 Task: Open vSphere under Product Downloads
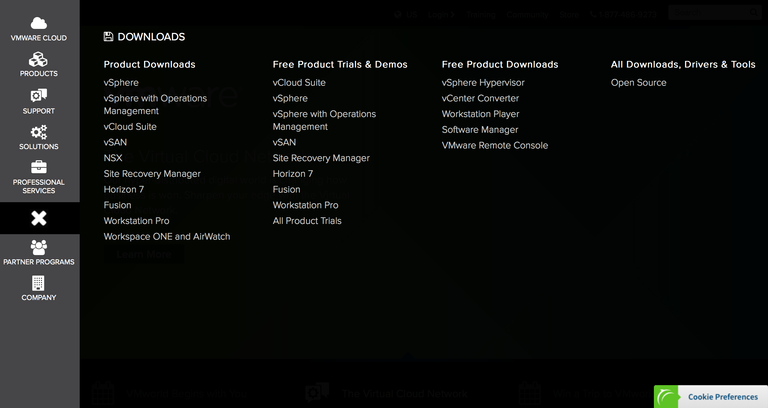click(121, 83)
